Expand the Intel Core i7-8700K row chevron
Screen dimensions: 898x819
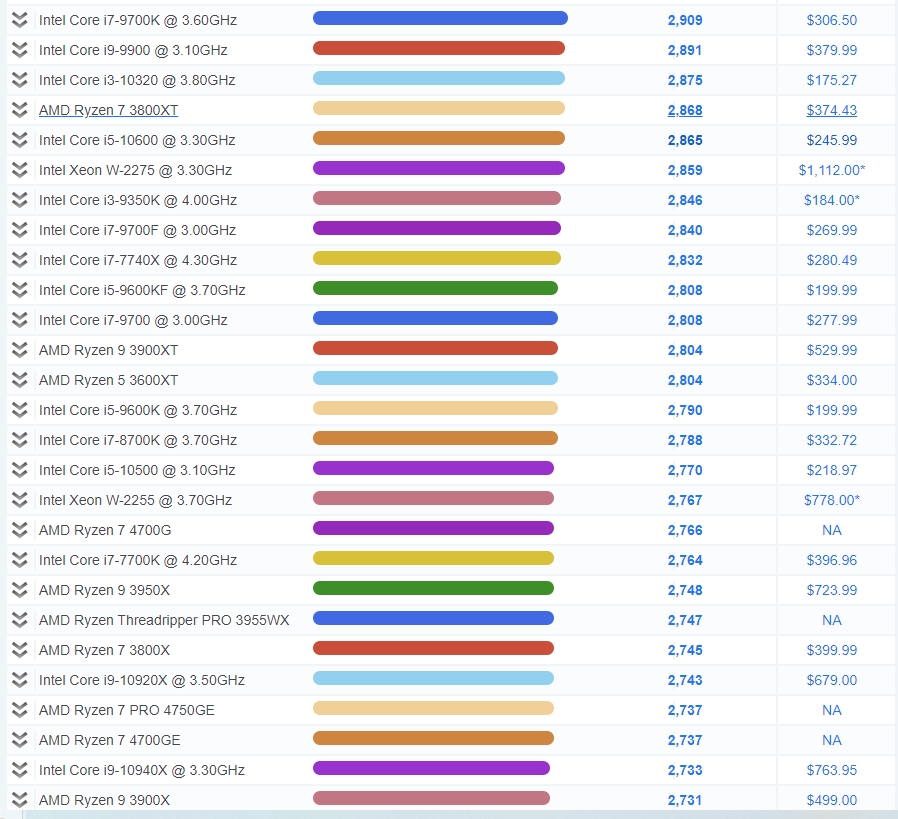[19, 440]
